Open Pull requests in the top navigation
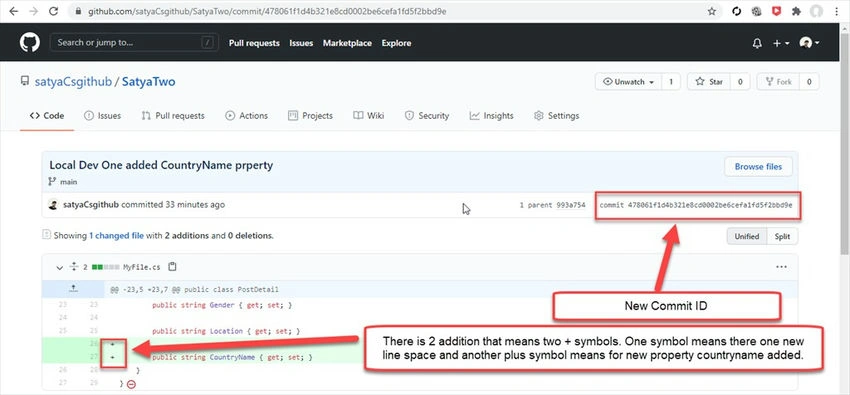The width and height of the screenshot is (850, 395). point(254,43)
